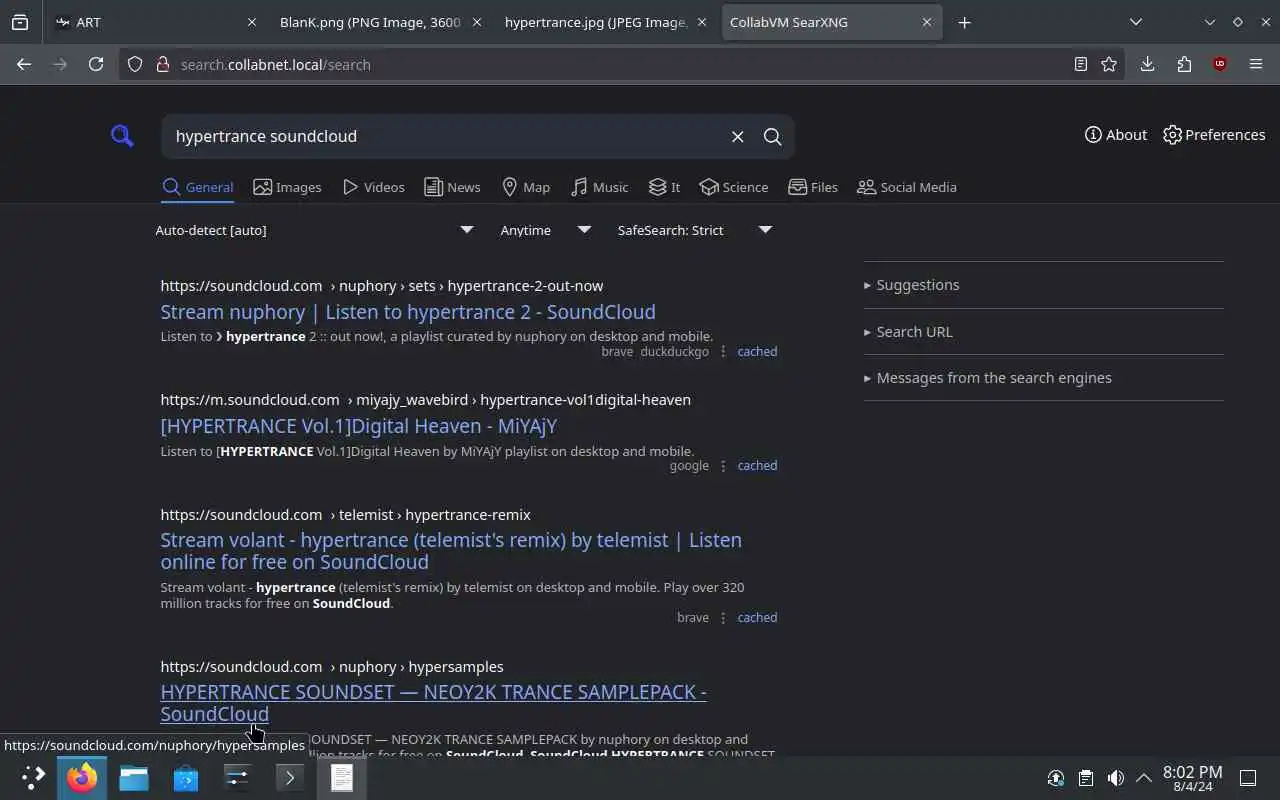This screenshot has width=1280, height=800.
Task: Open the Discover store taskbar icon
Action: pyautogui.click(x=186, y=777)
